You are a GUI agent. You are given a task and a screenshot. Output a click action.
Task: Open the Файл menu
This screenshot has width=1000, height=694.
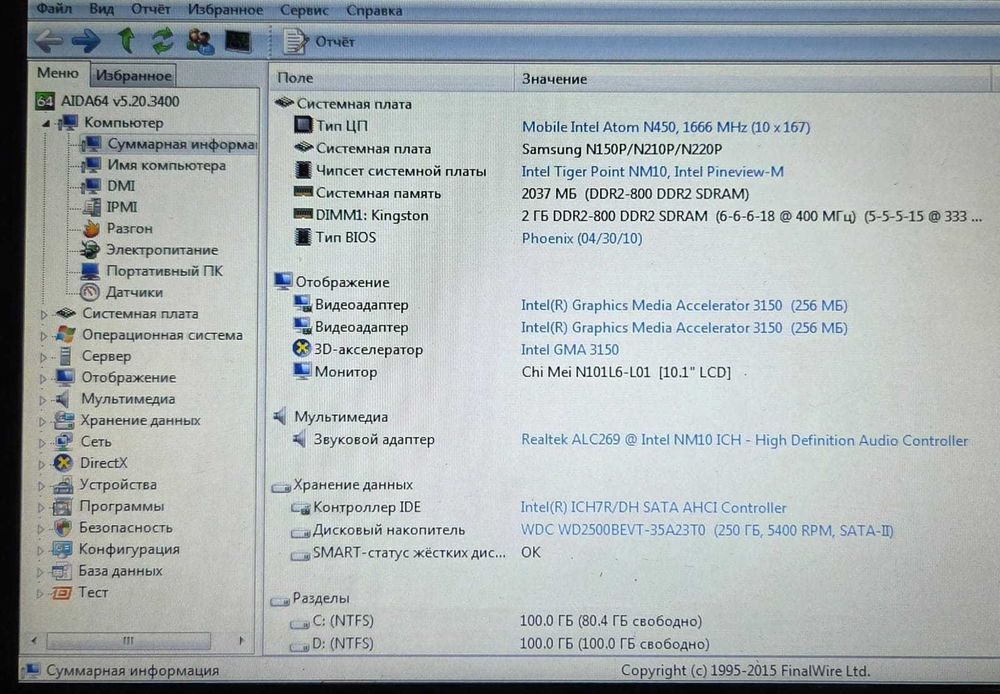[54, 9]
